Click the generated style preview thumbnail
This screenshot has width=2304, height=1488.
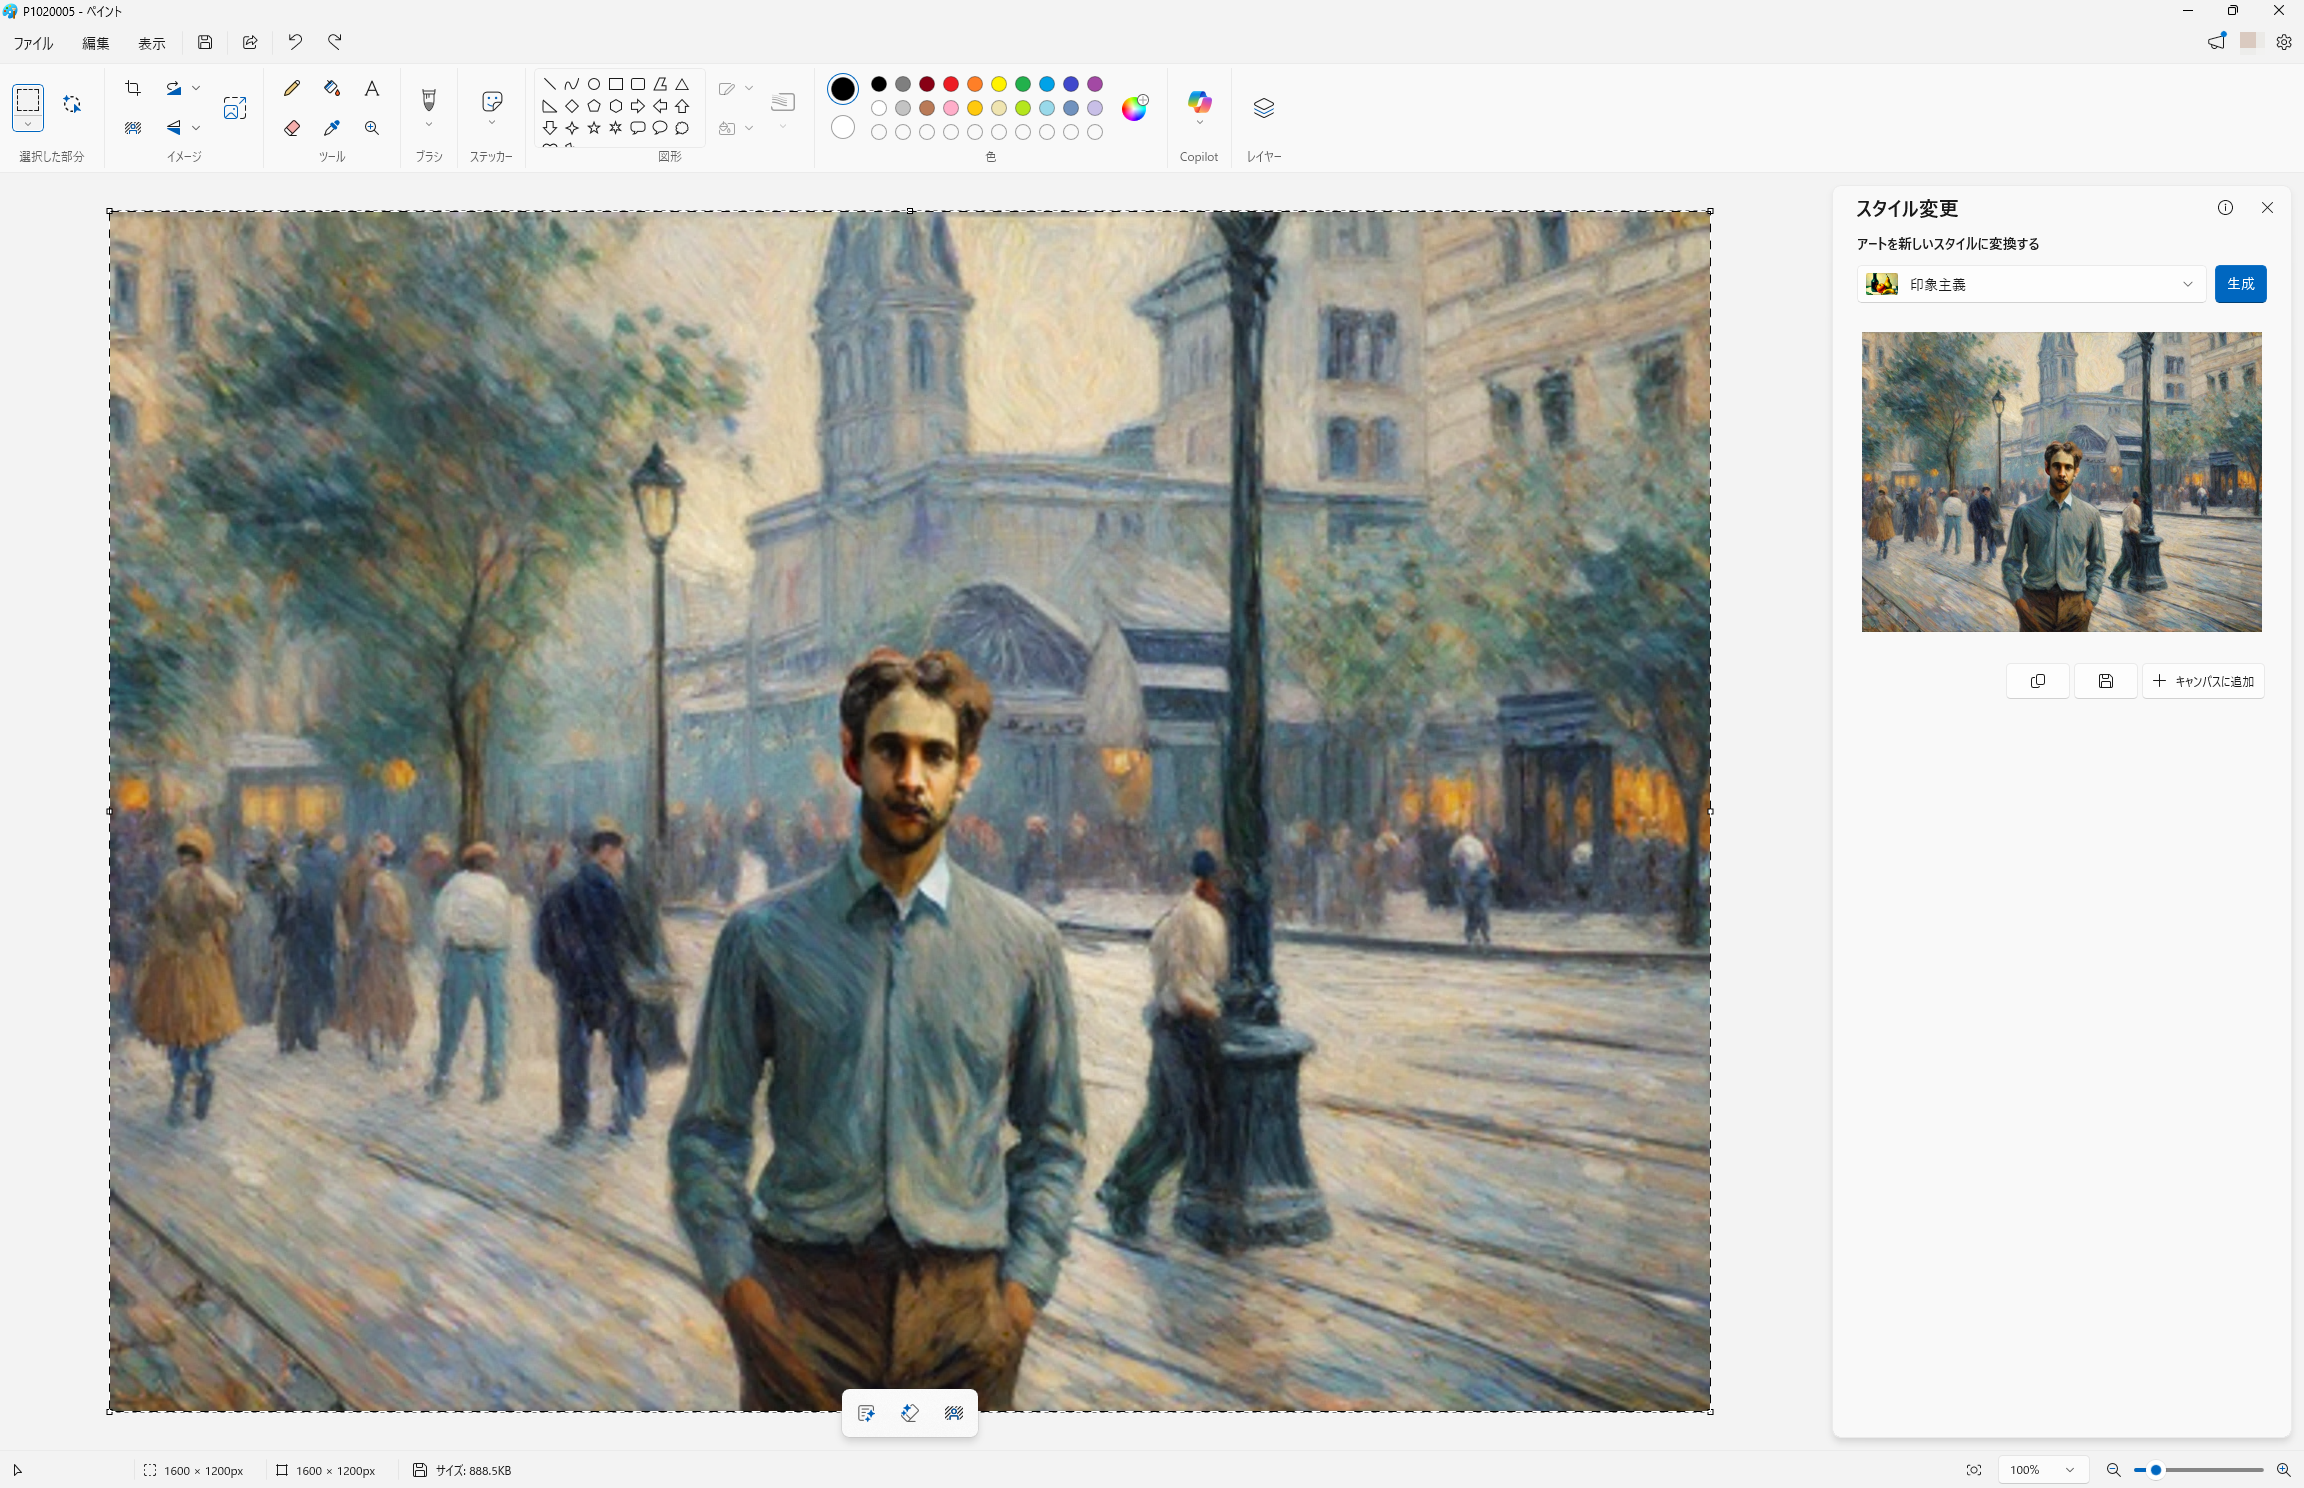(2061, 482)
